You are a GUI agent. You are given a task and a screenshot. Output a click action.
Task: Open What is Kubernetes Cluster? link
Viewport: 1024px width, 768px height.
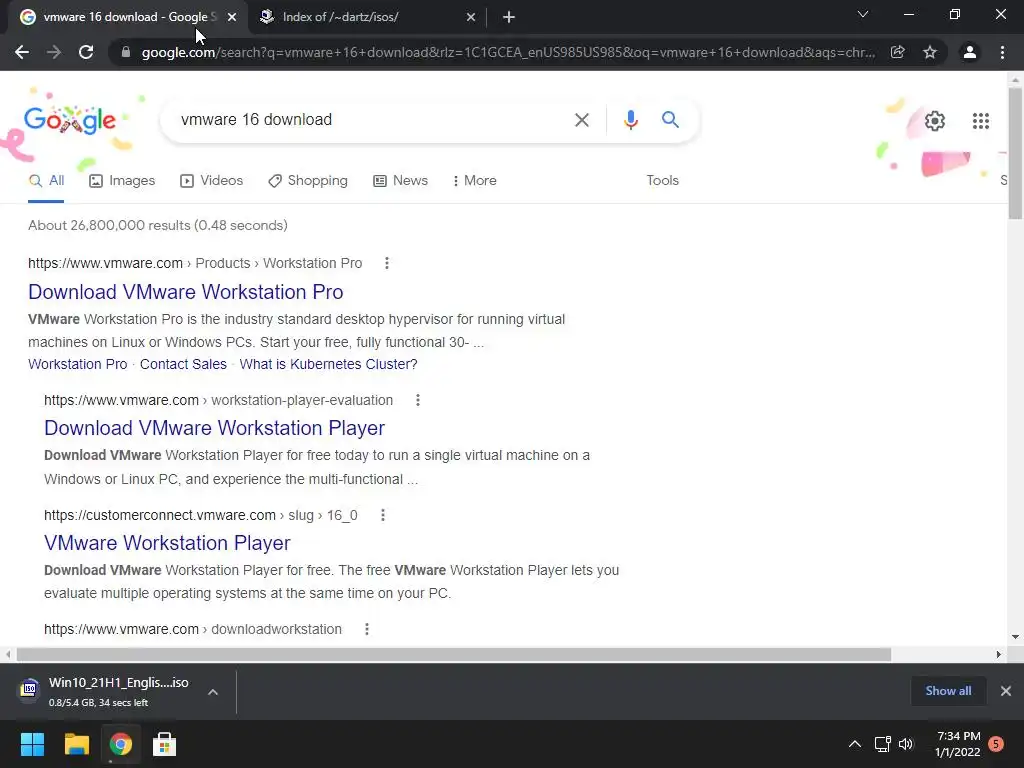coord(328,364)
